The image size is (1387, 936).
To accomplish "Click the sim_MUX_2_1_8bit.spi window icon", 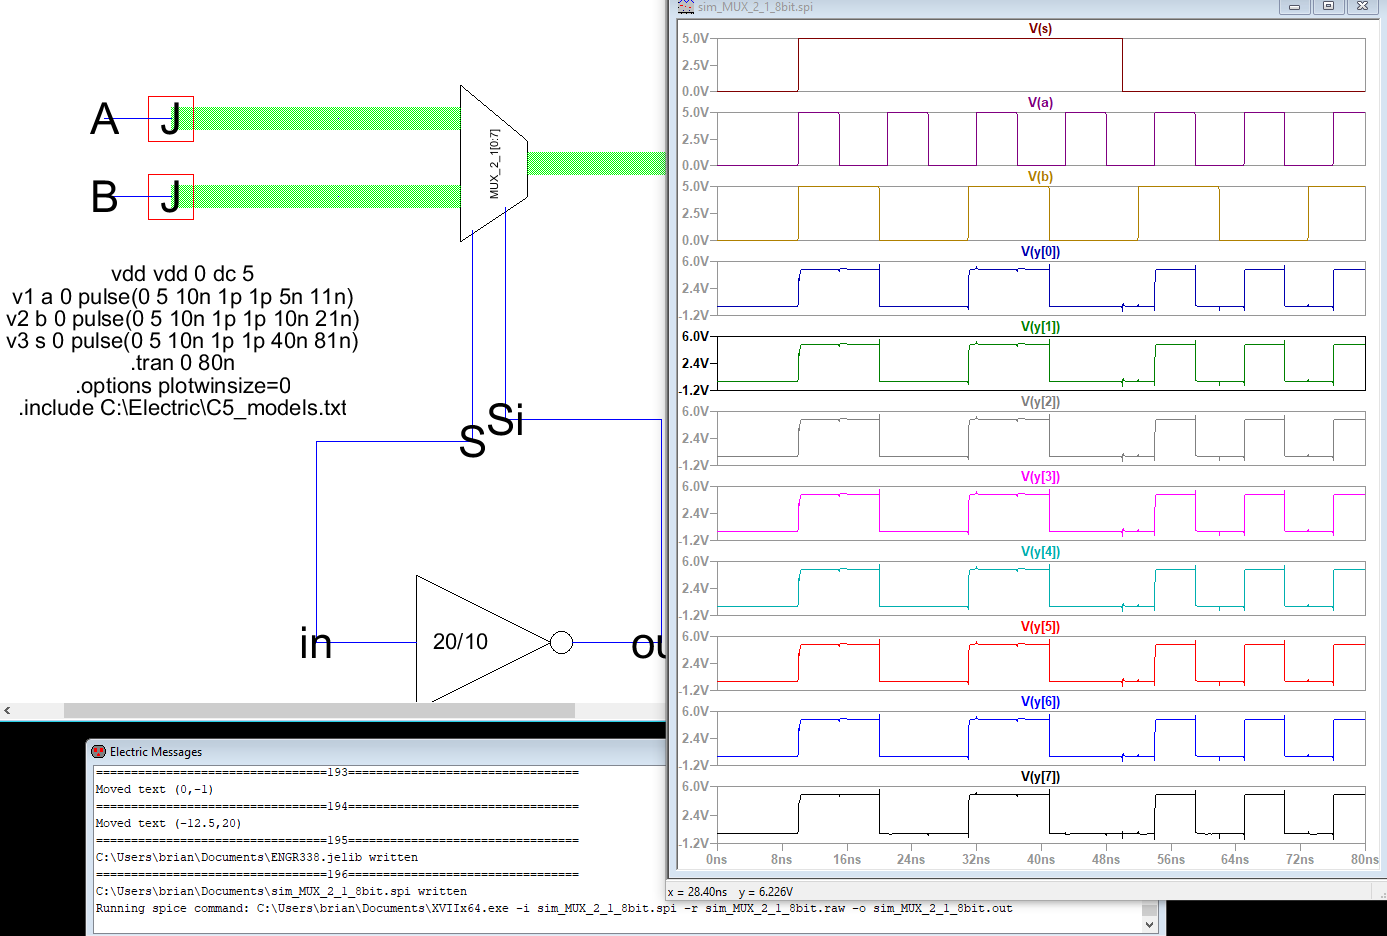I will pyautogui.click(x=685, y=7).
